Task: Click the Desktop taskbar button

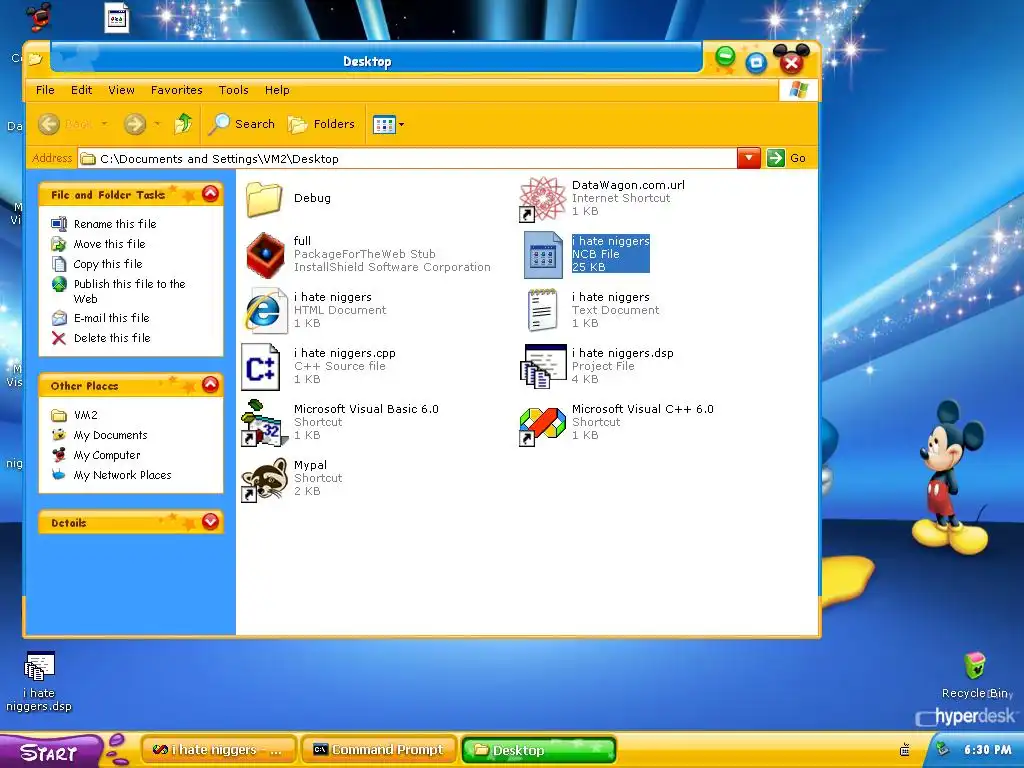Action: pos(538,750)
